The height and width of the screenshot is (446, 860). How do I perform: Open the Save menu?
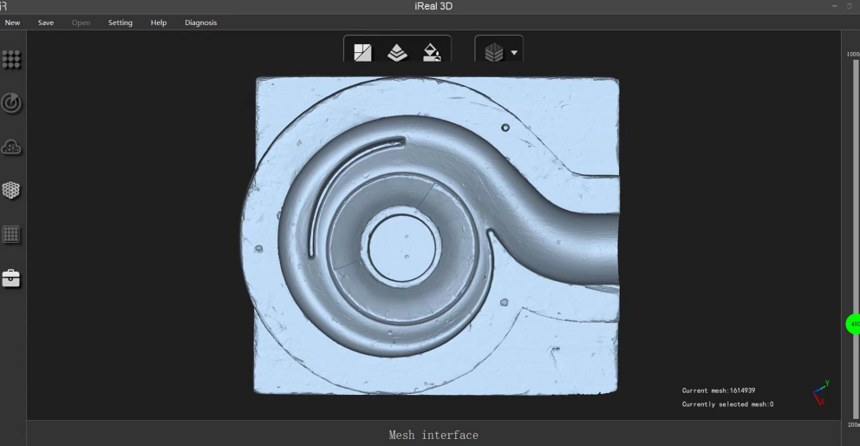[46, 22]
